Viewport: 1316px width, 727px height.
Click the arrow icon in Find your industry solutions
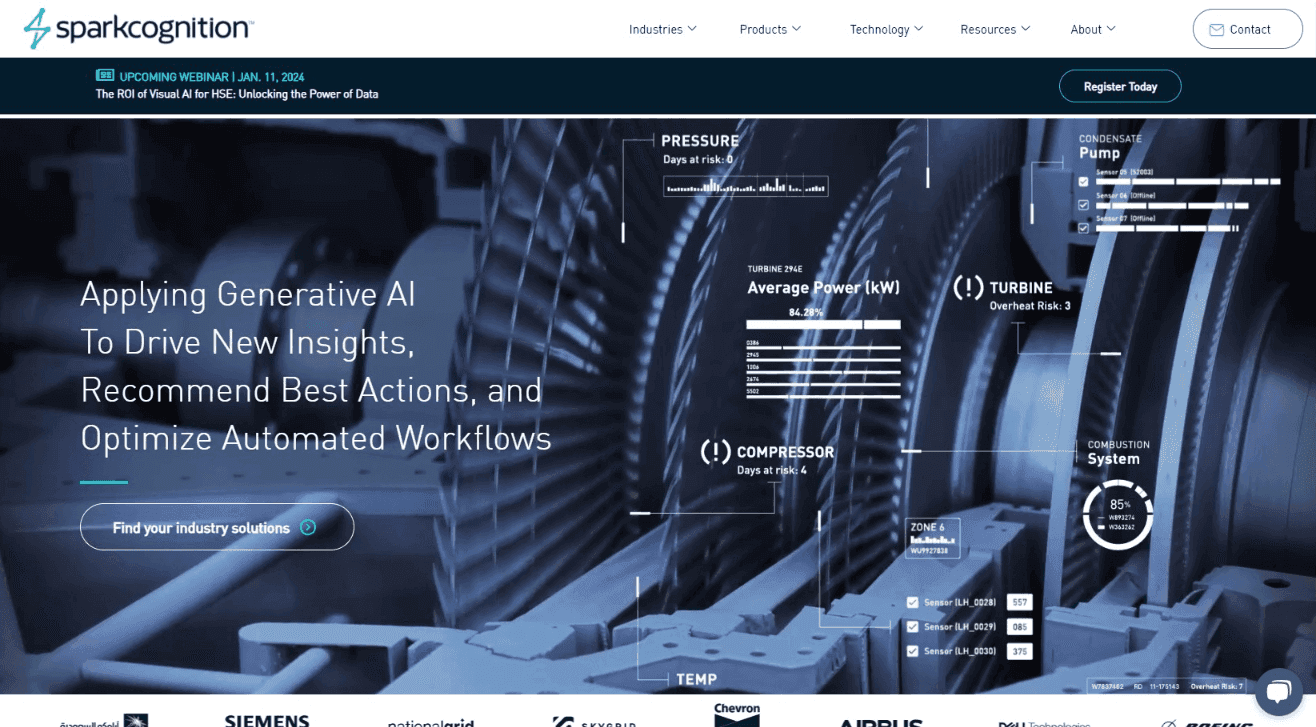coord(308,527)
